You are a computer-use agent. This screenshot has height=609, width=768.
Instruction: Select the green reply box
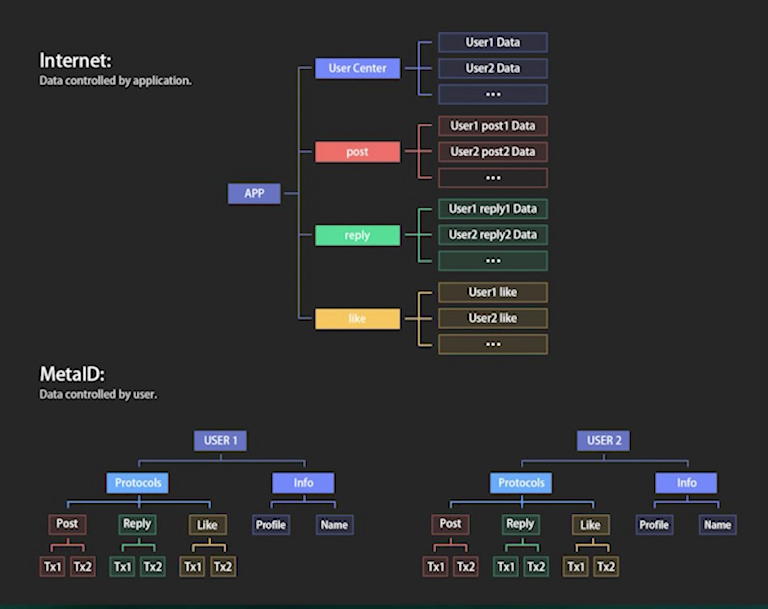tap(357, 235)
